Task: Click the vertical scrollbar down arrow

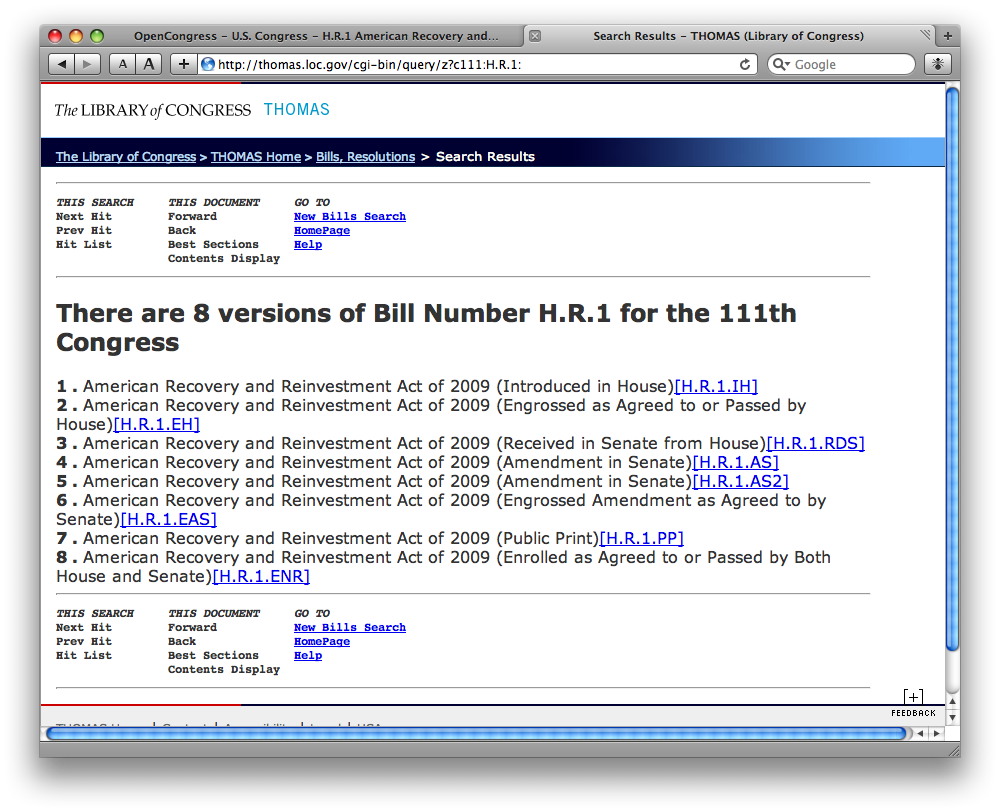Action: 952,717
